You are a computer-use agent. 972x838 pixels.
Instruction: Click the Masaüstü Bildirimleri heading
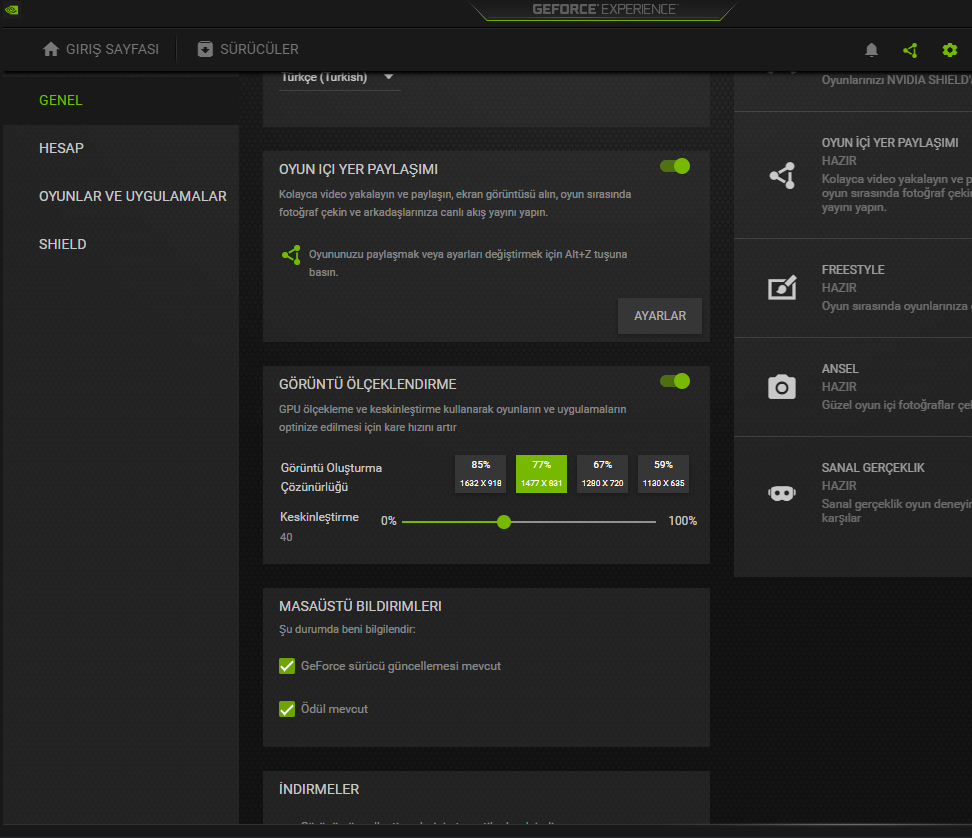coord(360,606)
